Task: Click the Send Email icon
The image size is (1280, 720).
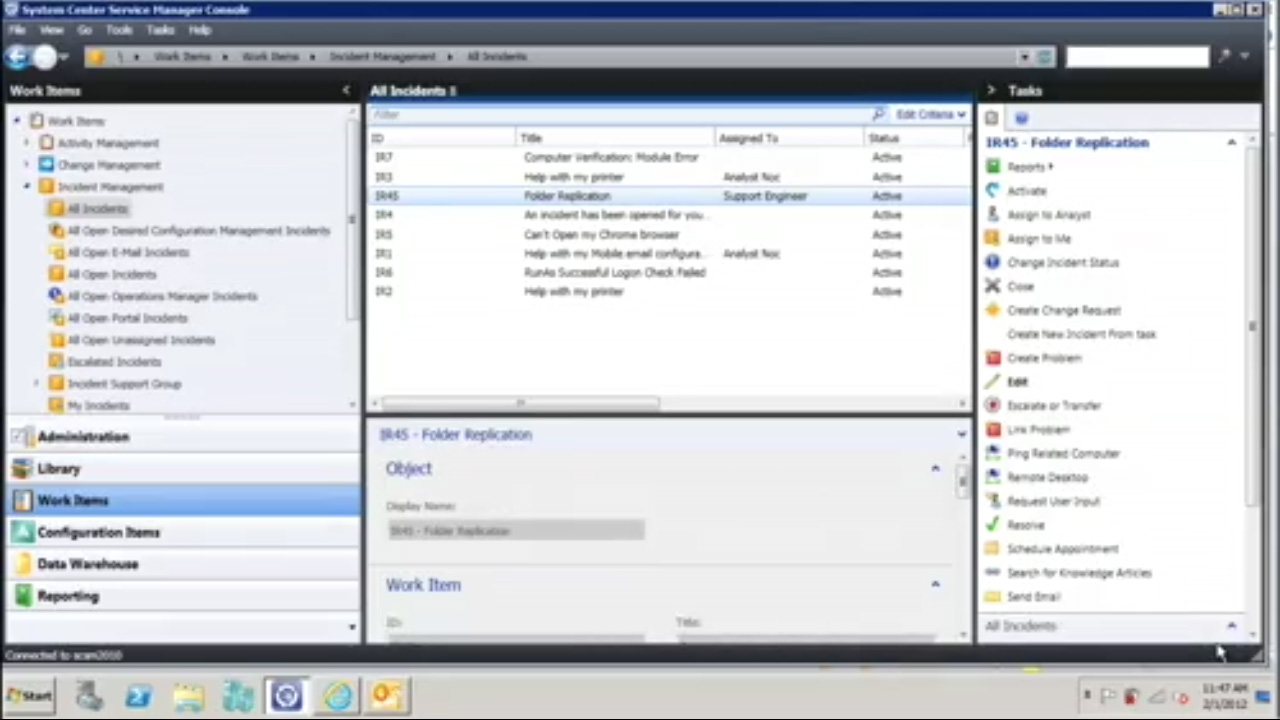Action: coord(992,597)
